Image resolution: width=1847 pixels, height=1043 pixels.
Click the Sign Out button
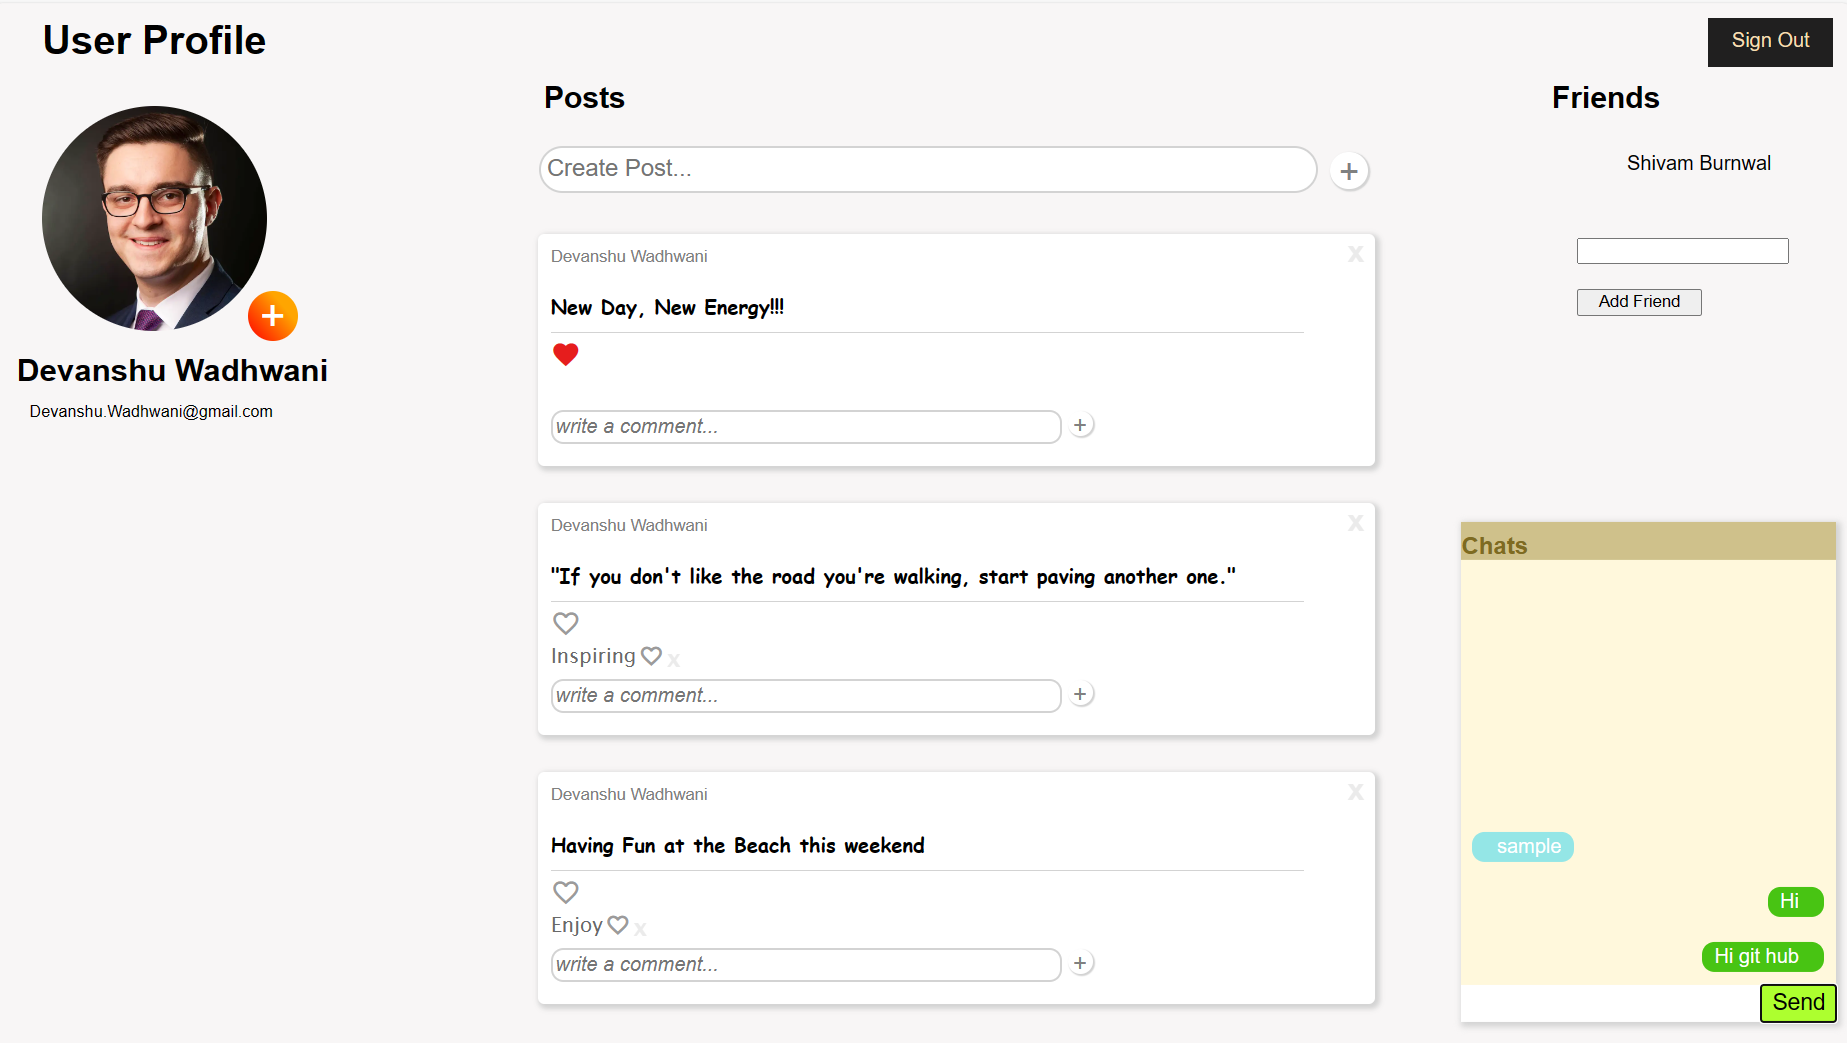coord(1769,41)
